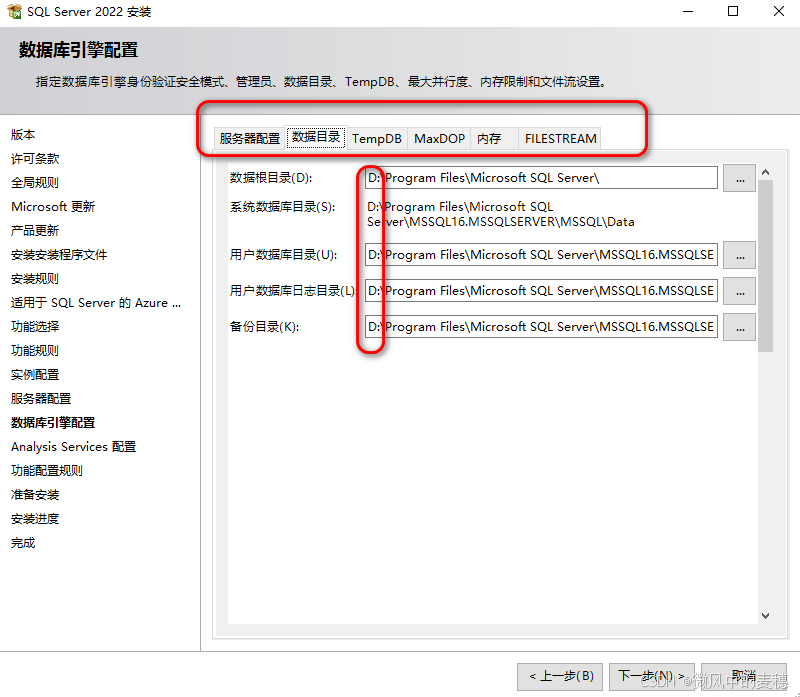
Task: Click 完成 in the step list
Action: (x=23, y=542)
